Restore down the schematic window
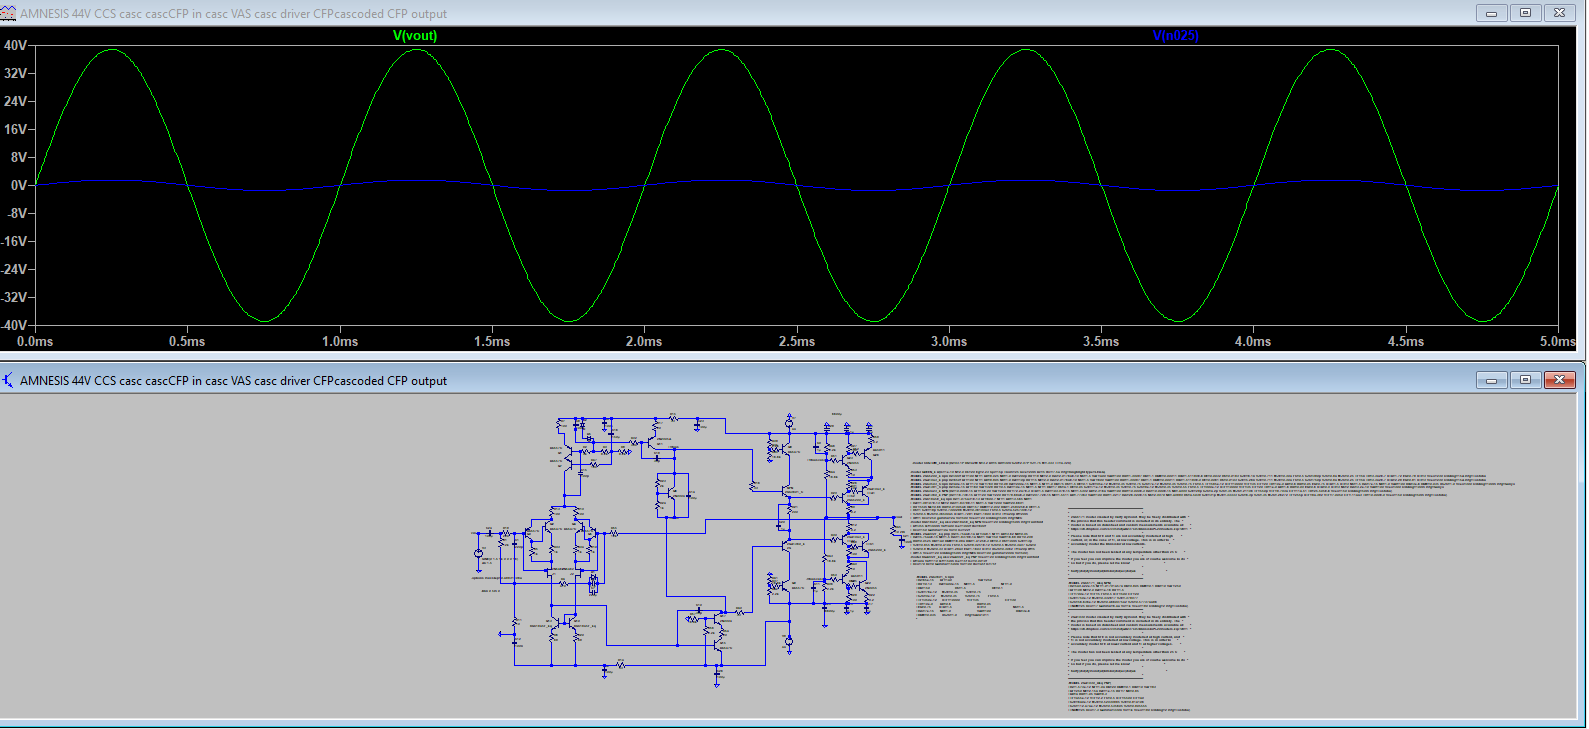 1525,380
